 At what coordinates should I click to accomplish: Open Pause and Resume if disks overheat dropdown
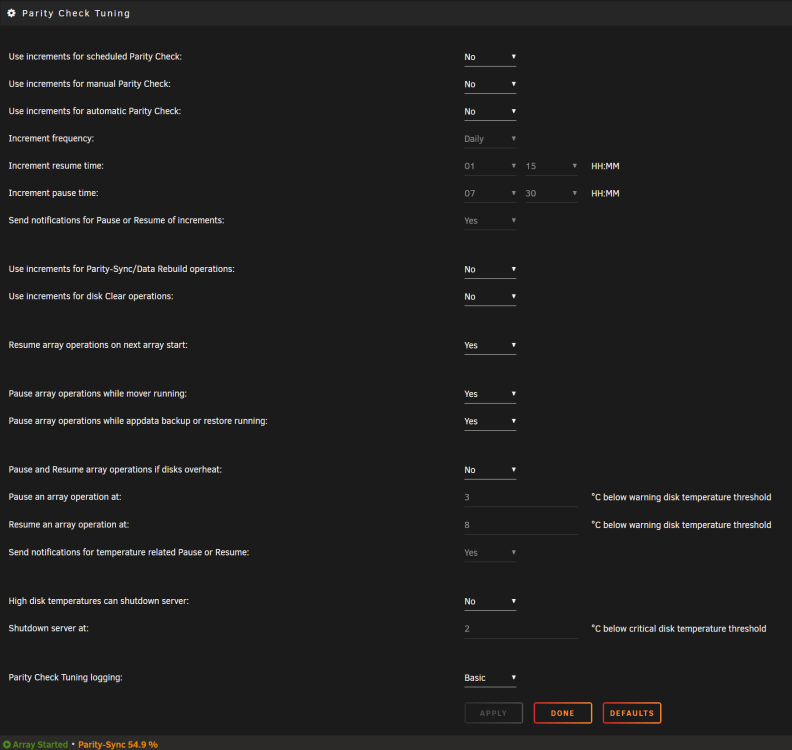(x=490, y=470)
